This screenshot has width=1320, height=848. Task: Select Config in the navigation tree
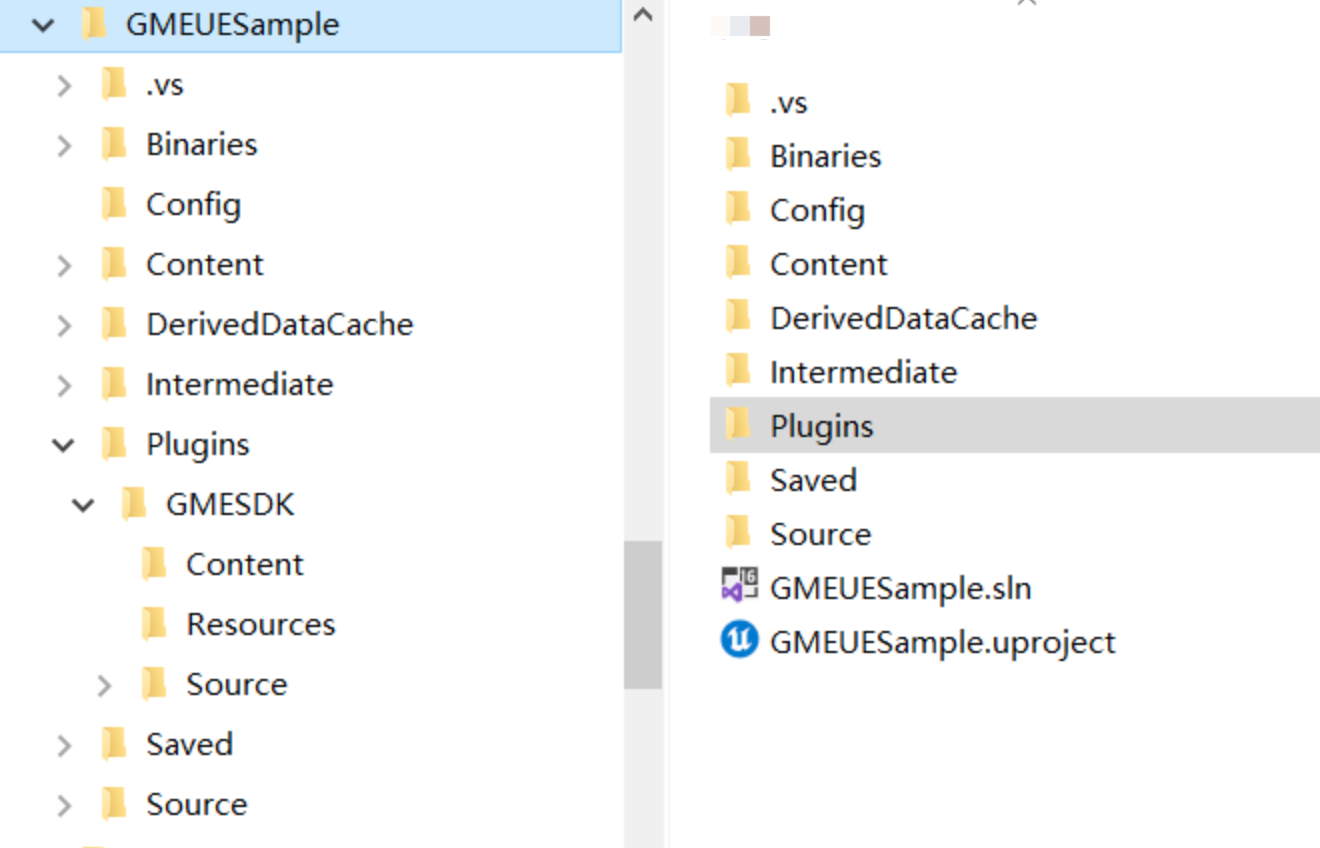pyautogui.click(x=193, y=204)
